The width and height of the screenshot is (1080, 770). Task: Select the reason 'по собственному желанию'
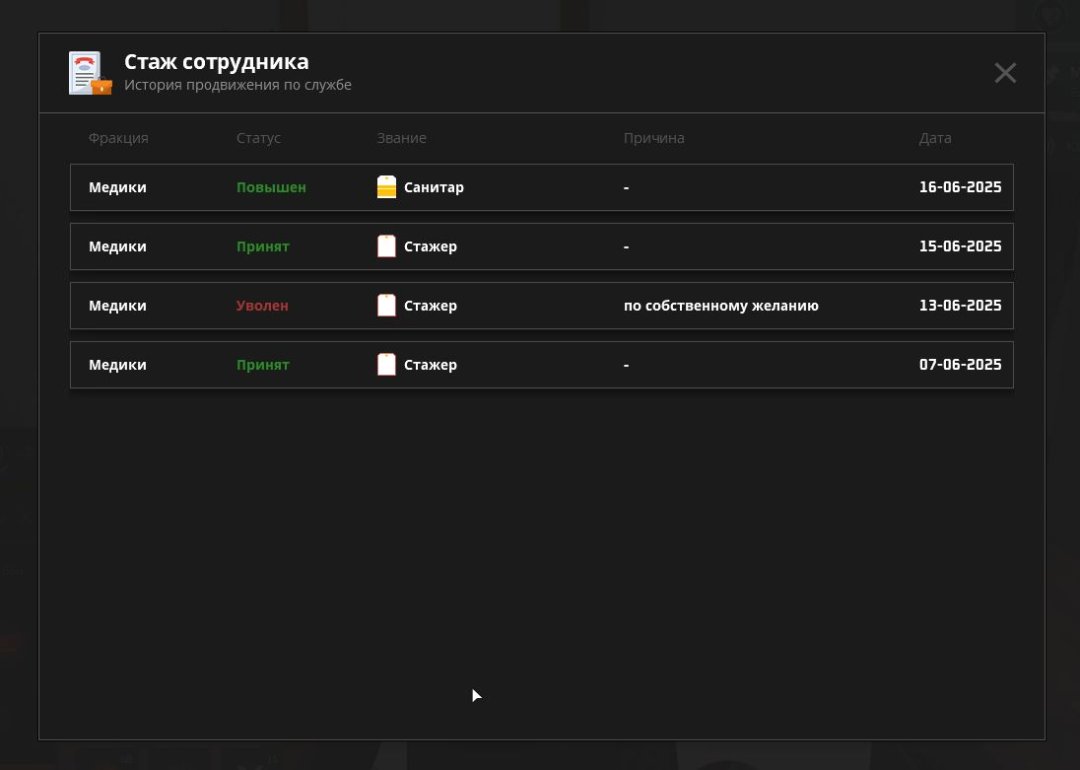coord(720,305)
